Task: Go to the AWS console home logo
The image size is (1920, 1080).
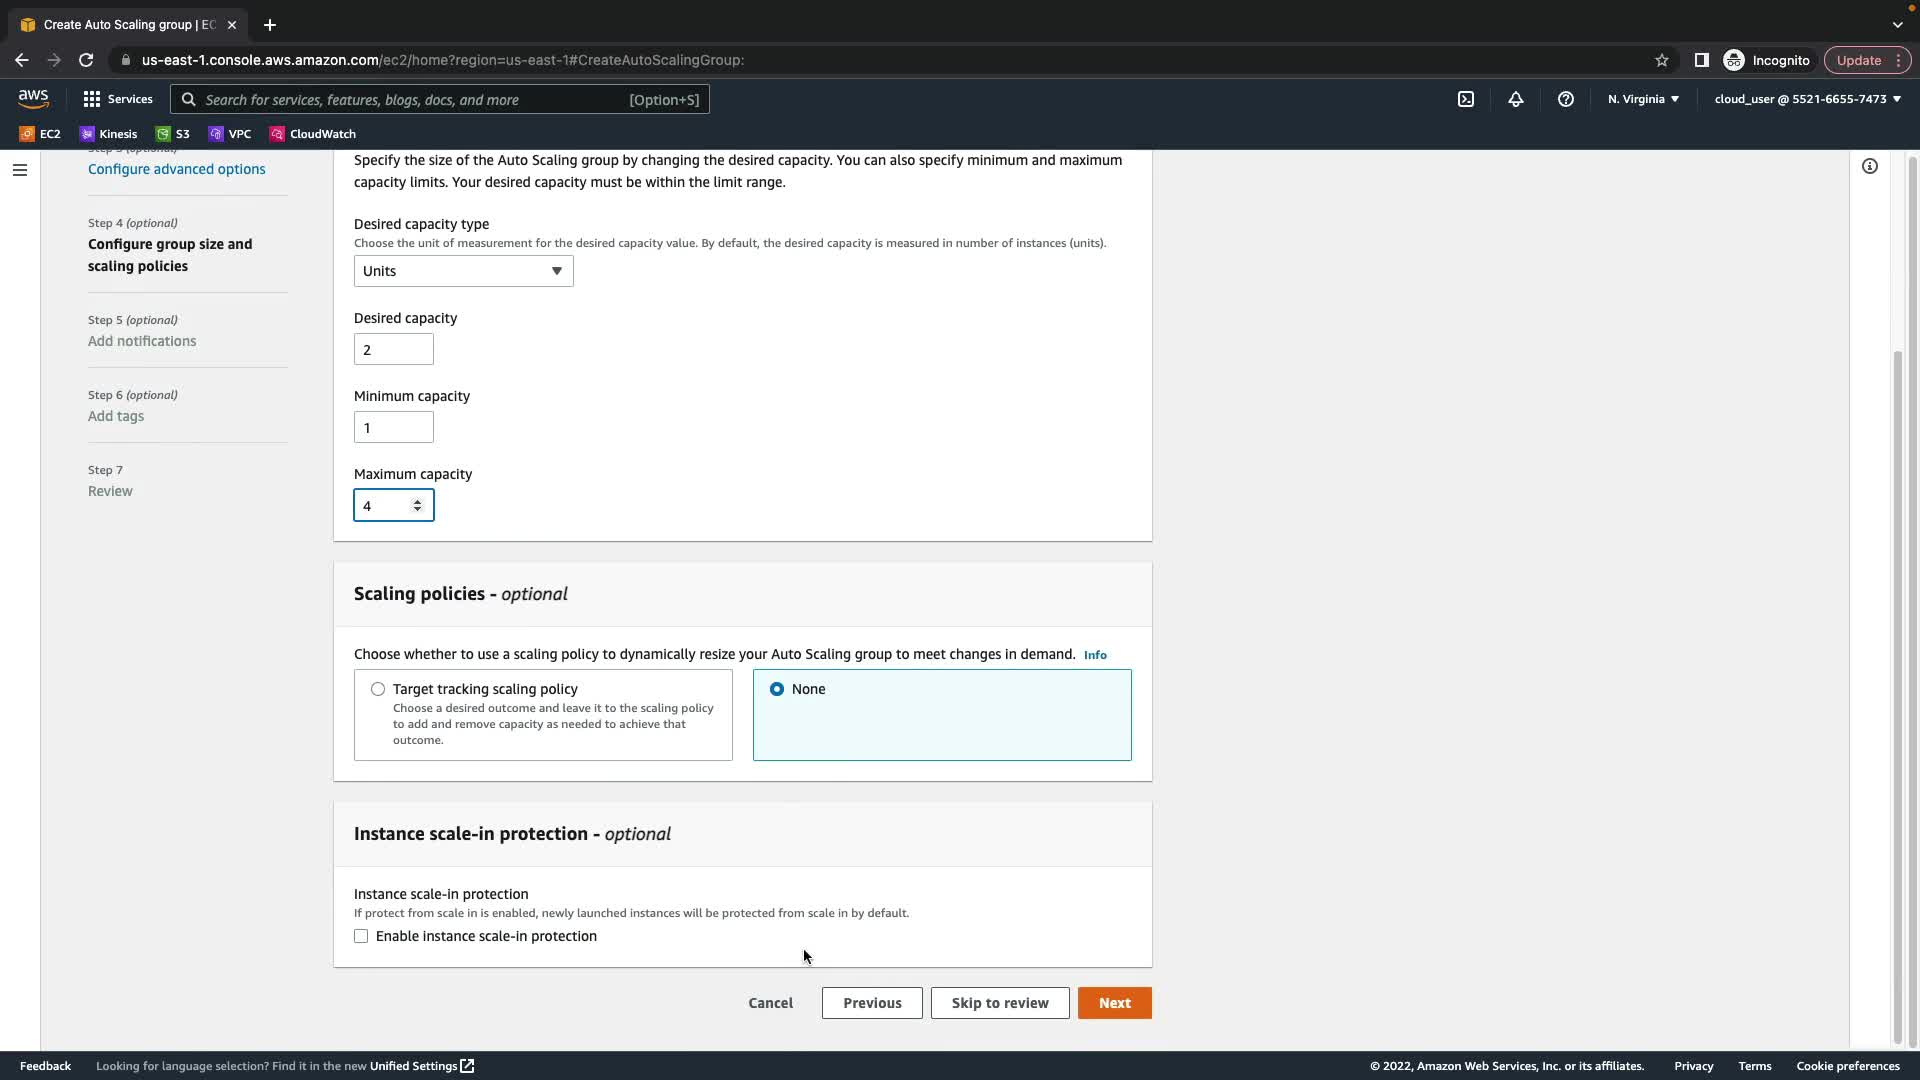Action: coord(33,98)
